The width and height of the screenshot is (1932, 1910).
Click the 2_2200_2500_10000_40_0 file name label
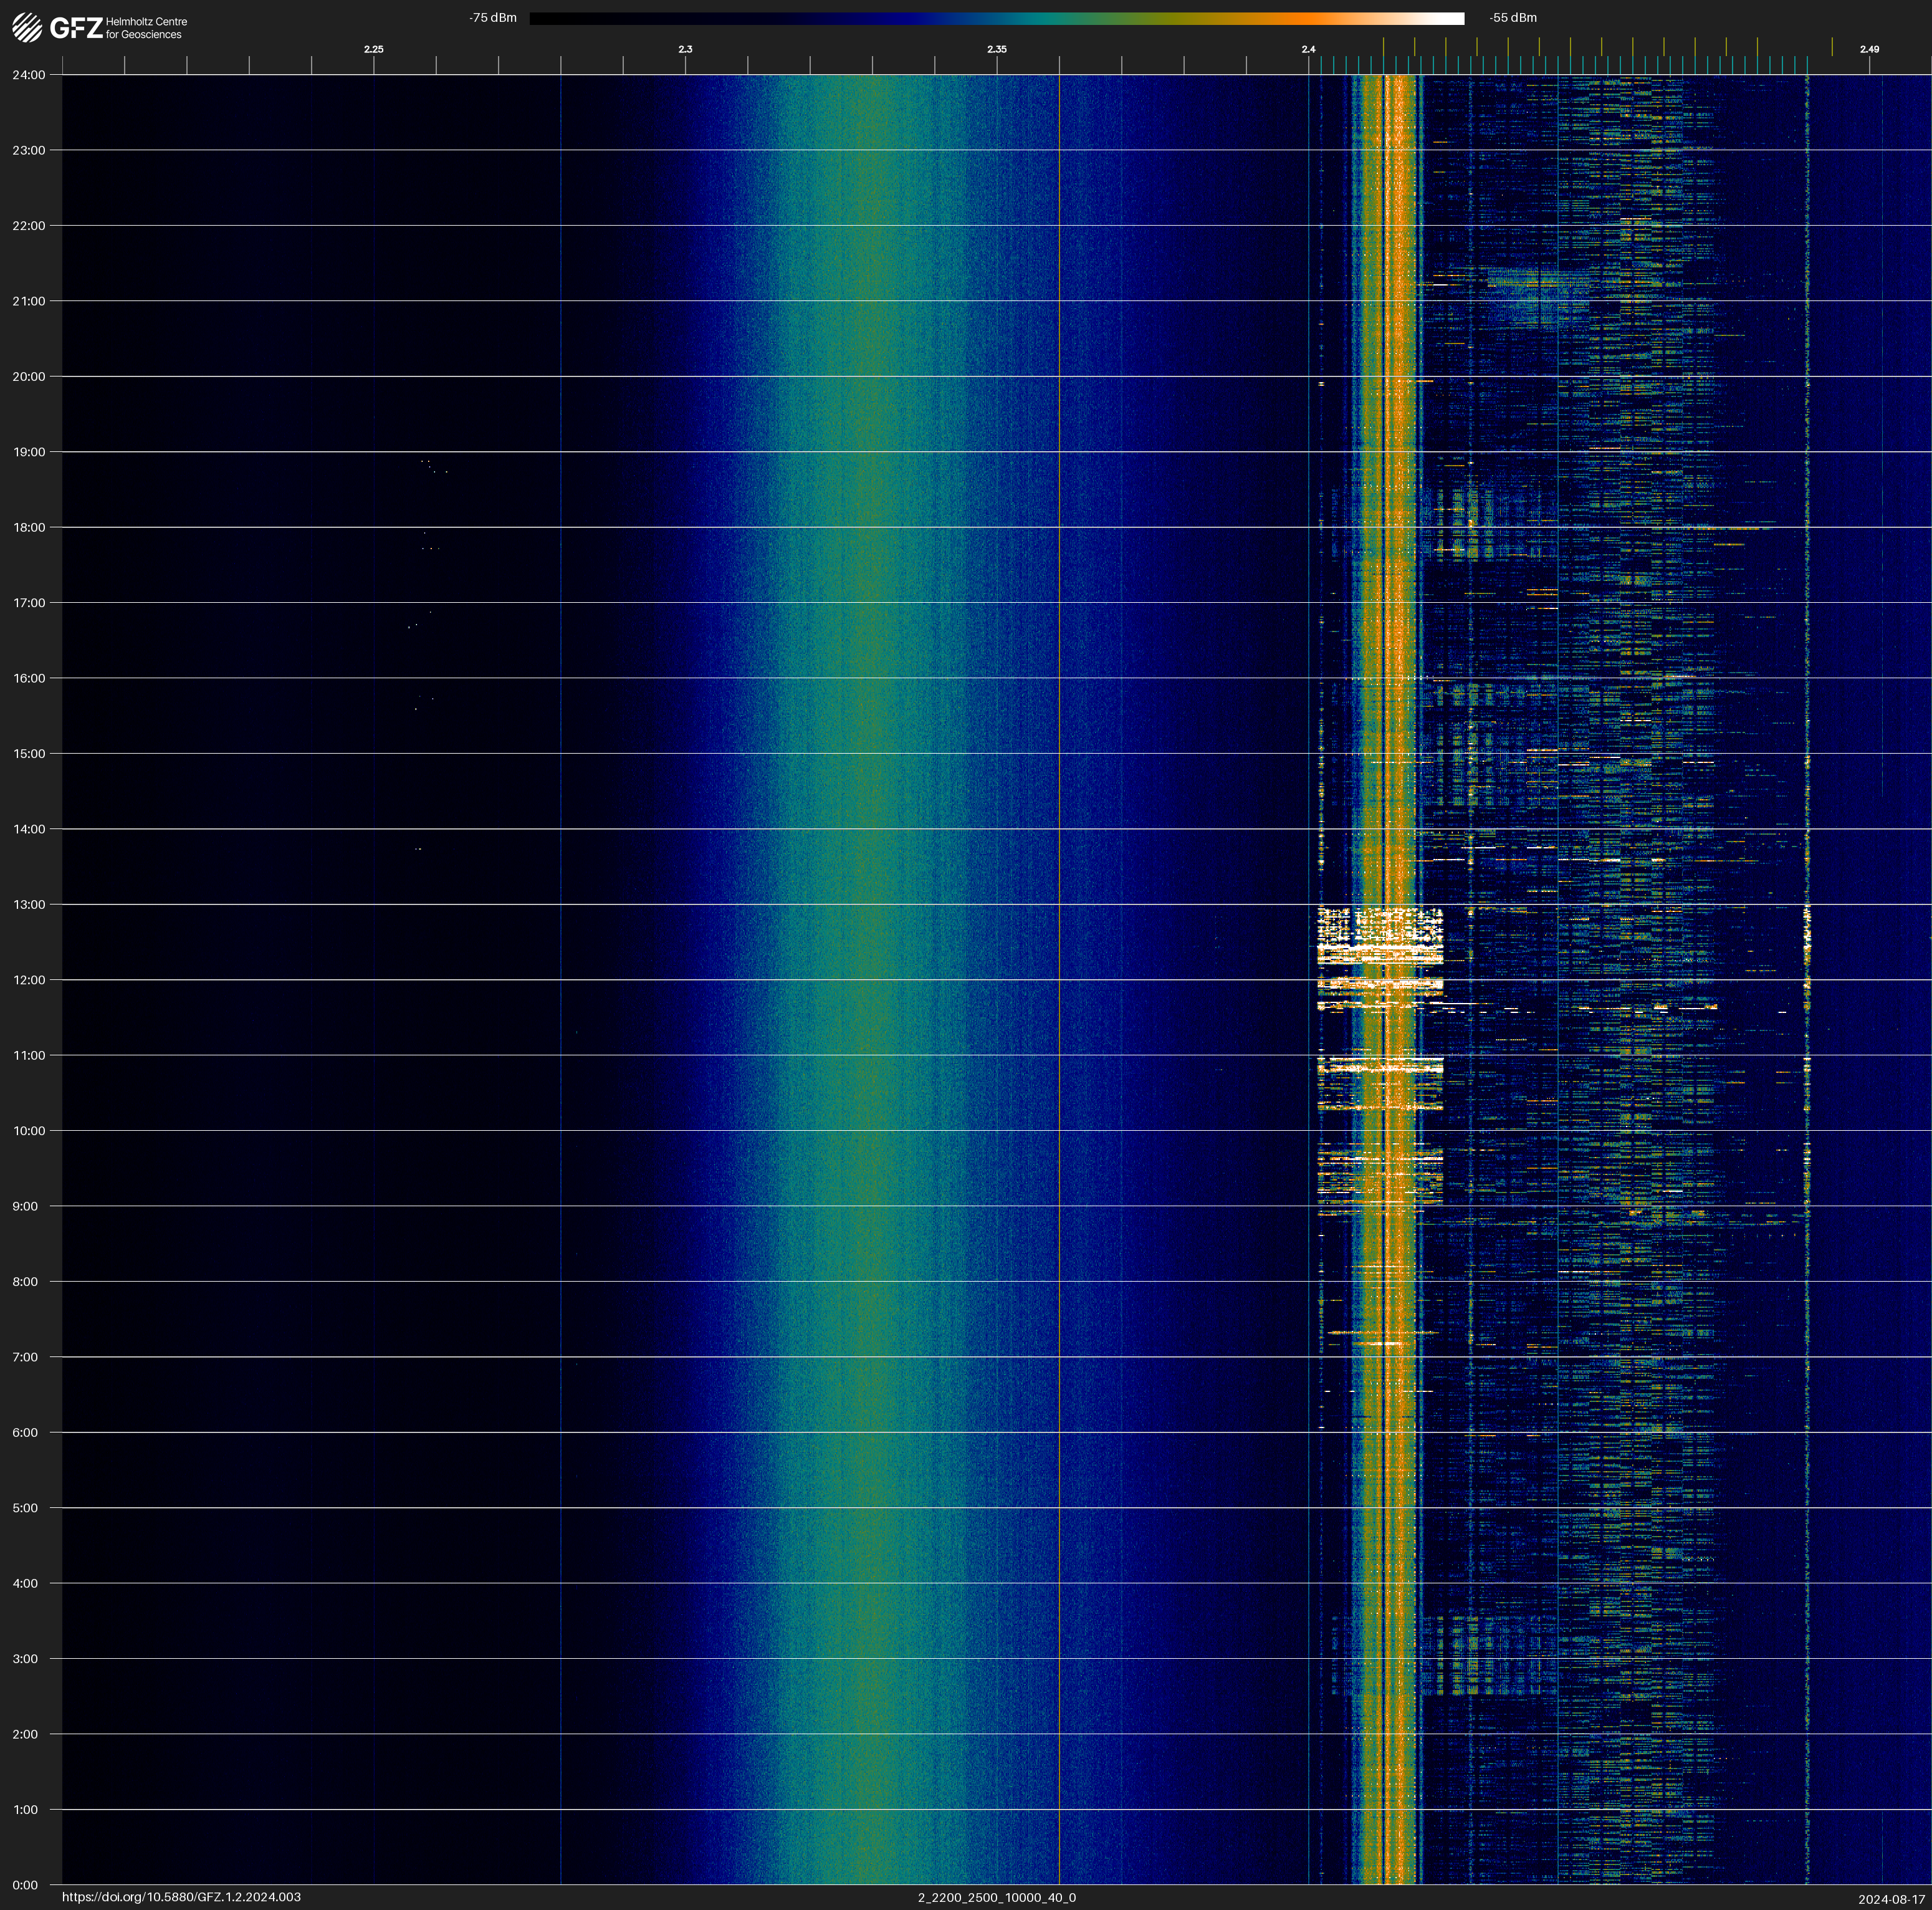tap(996, 1897)
